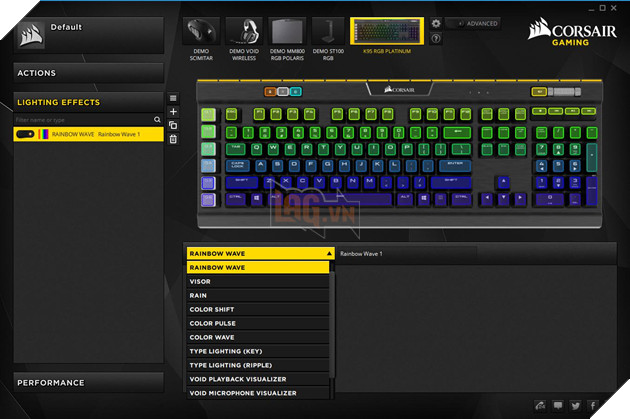Select the Backspace key on the keyboard

[457, 132]
